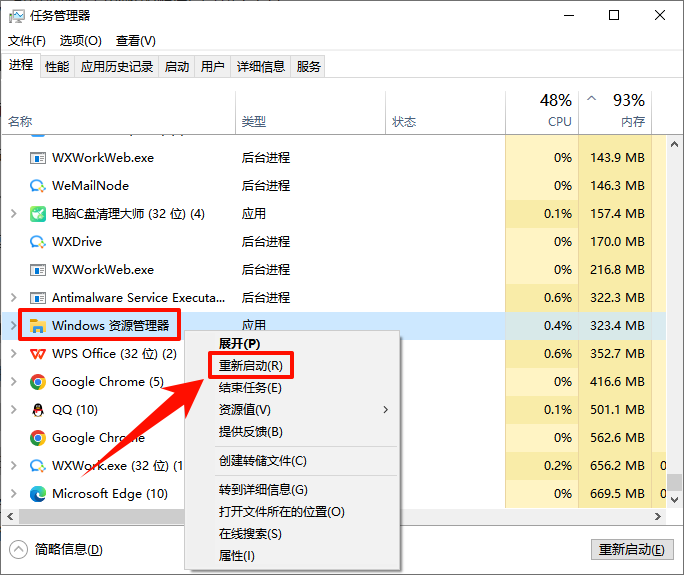Switch to the 性能 tab
The image size is (684, 575).
(x=57, y=67)
